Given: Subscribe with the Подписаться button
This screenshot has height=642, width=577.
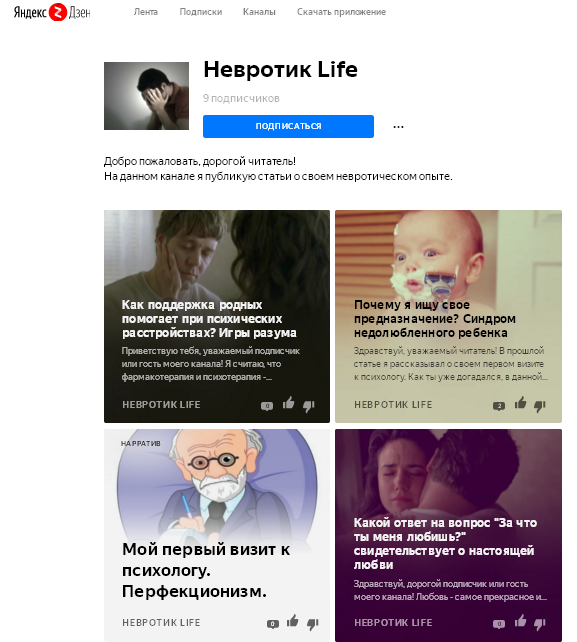Looking at the screenshot, I should point(288,126).
